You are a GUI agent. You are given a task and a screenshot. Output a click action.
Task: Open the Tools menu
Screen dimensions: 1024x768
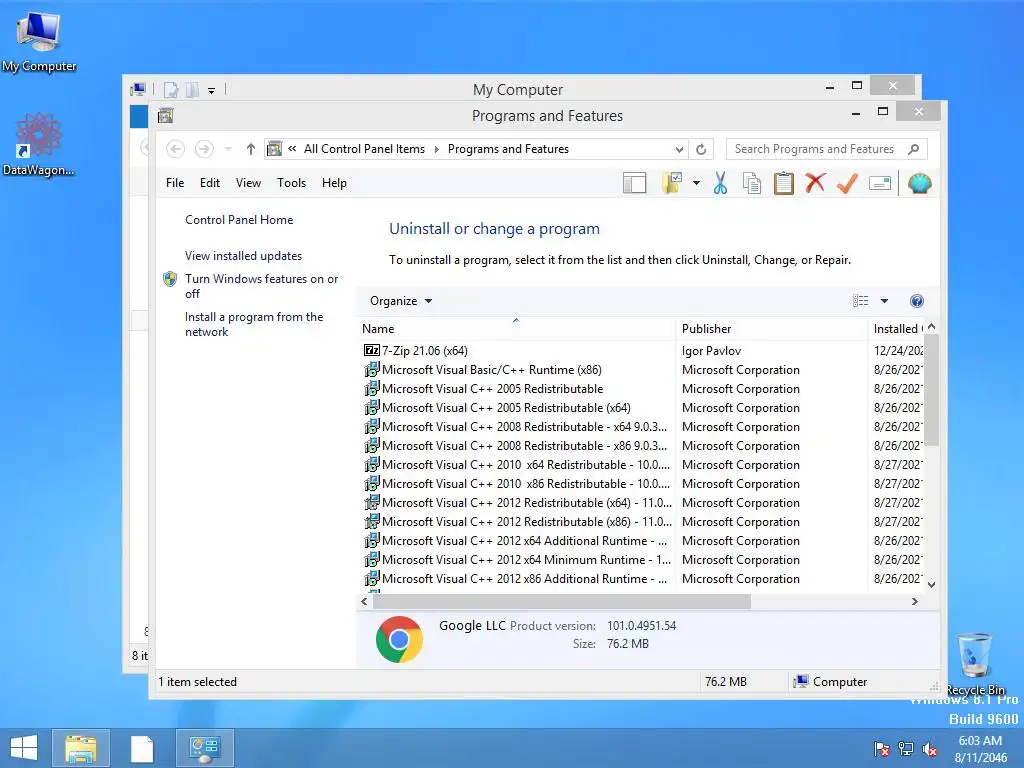tap(291, 183)
